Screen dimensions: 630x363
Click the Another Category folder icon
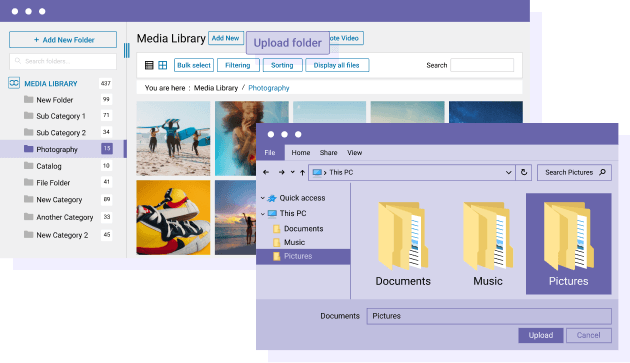[29, 217]
